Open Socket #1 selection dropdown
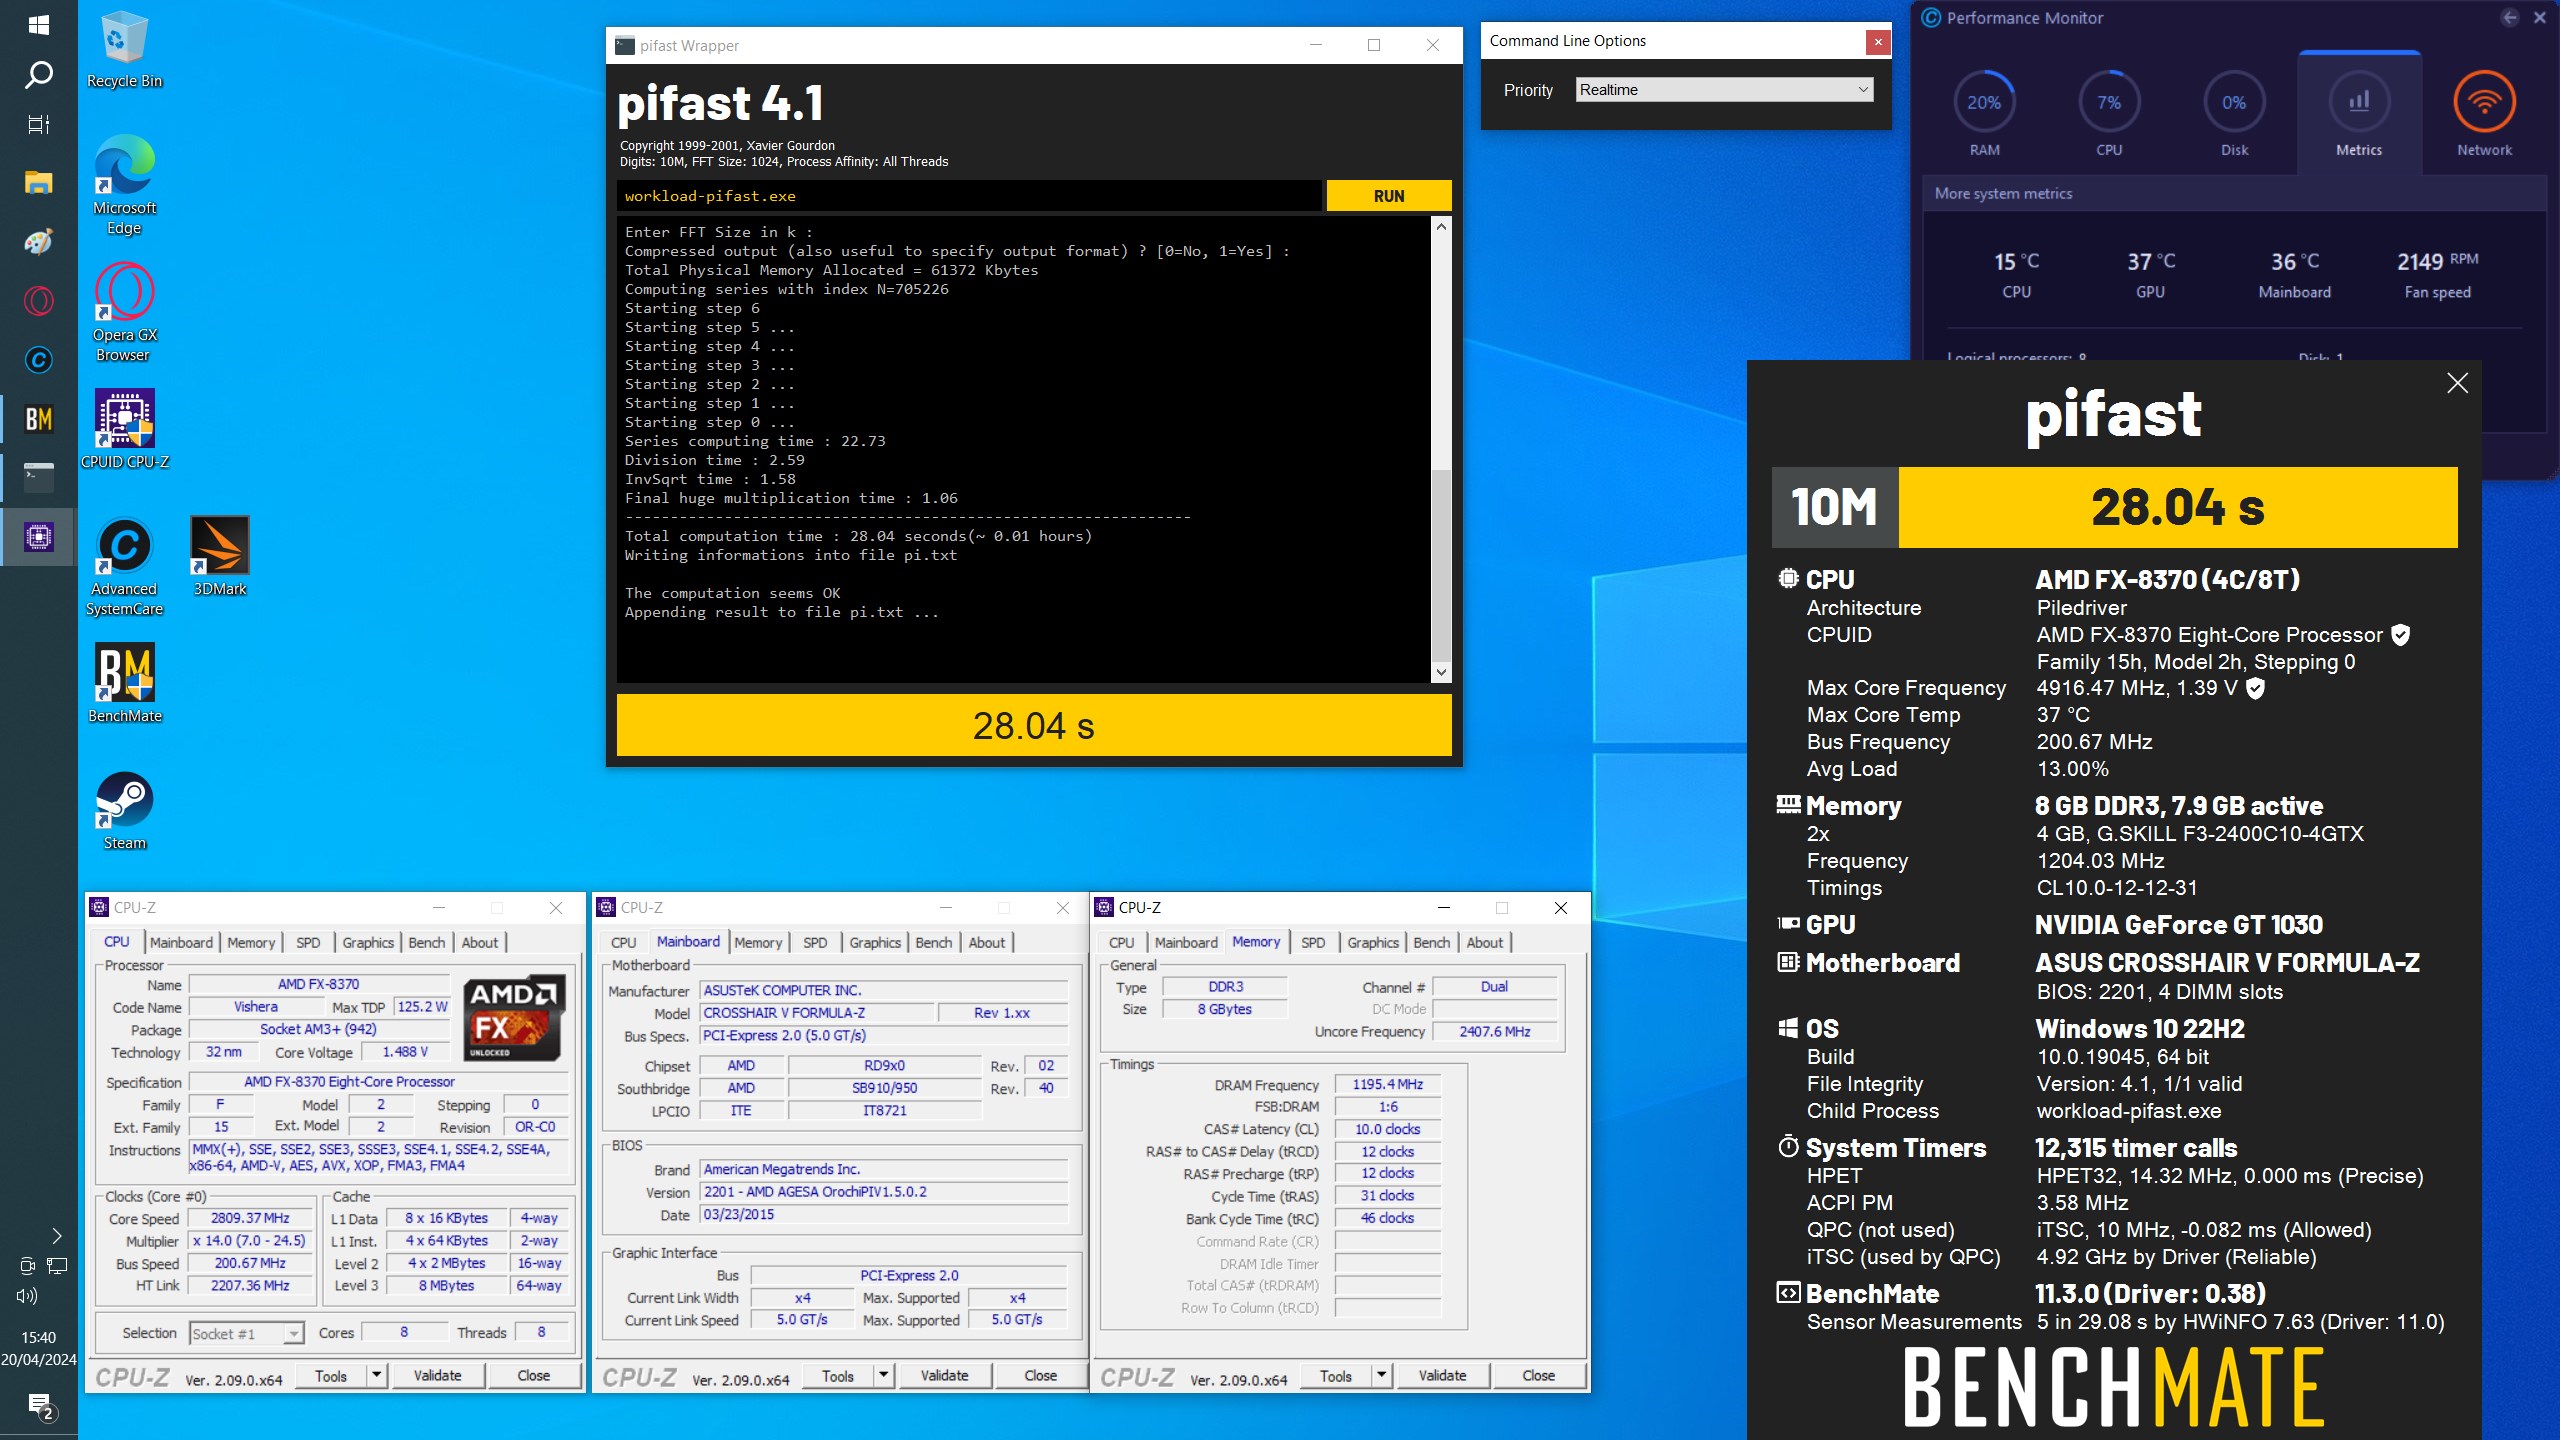This screenshot has height=1440, width=2560. [246, 1333]
